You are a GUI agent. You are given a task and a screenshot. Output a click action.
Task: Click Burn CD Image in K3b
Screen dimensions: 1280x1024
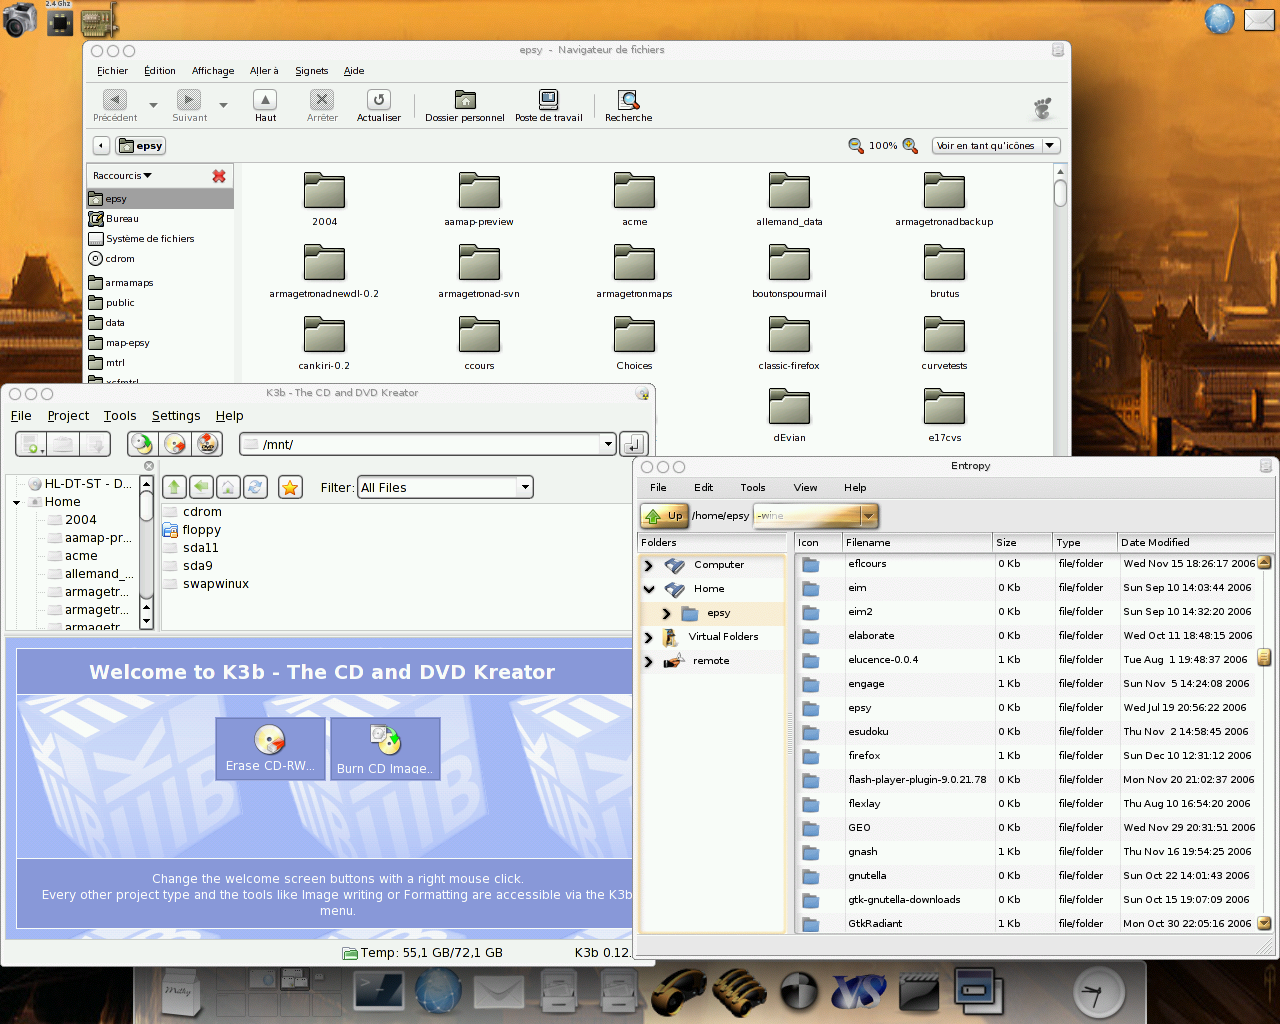[385, 749]
